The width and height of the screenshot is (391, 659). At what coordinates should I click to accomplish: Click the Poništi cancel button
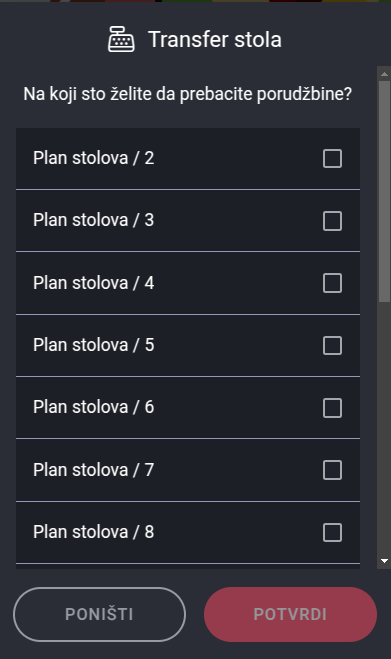pos(99,614)
